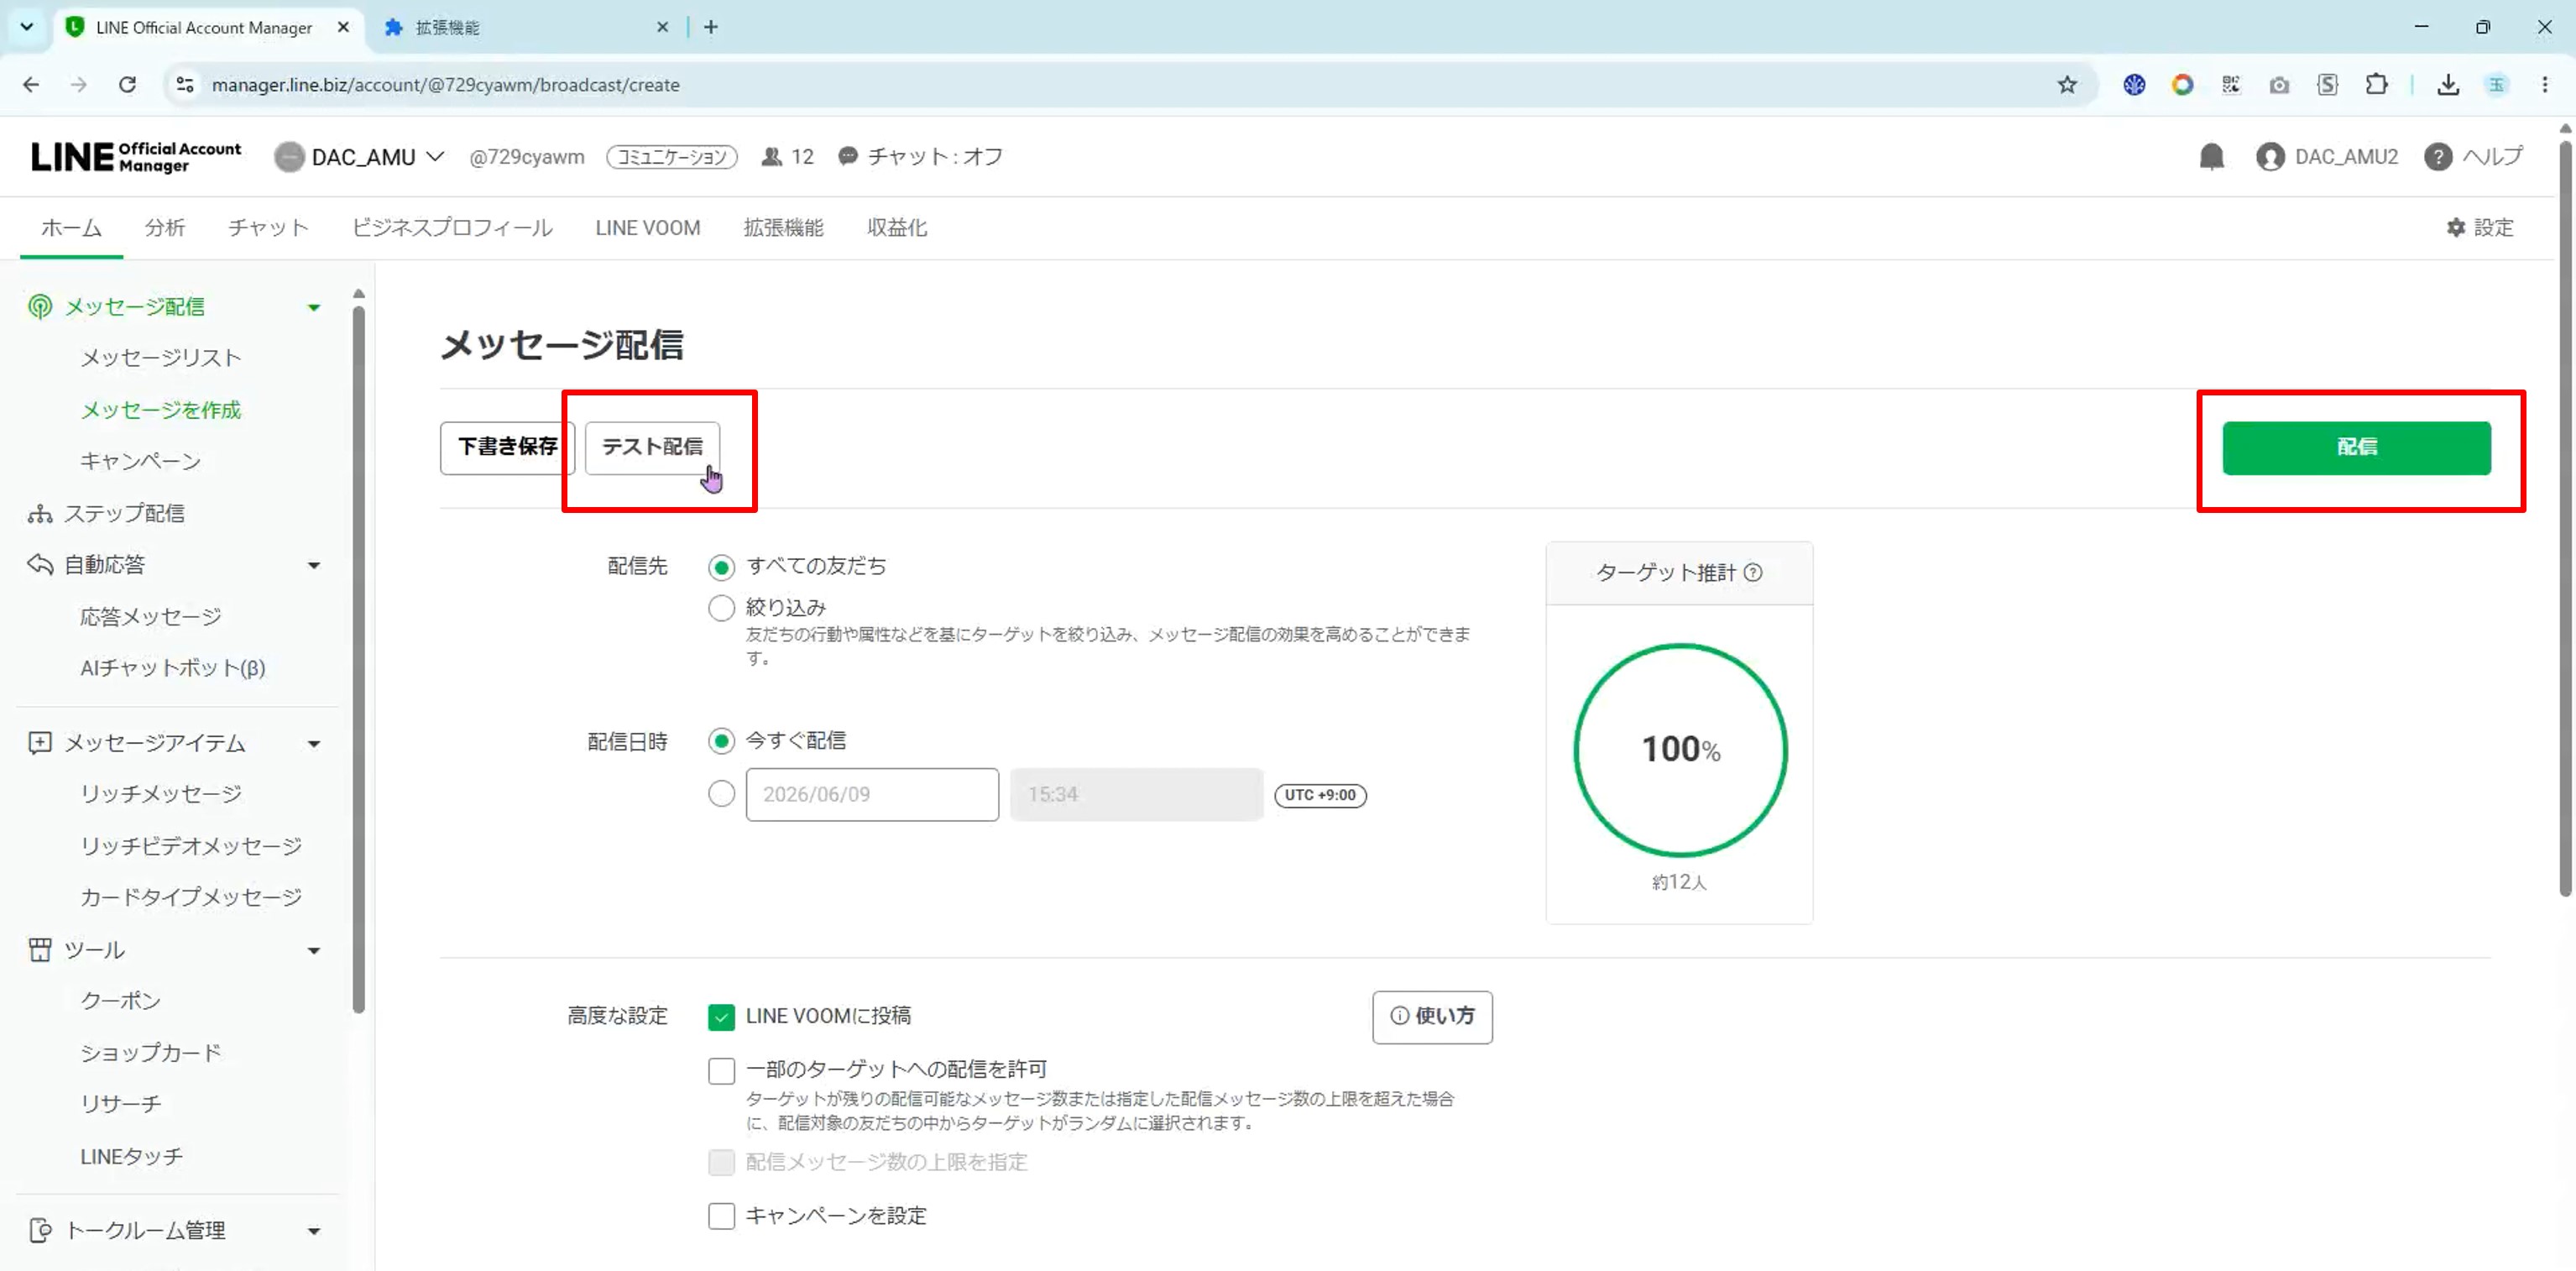
Task: Switch to the 分析 tab
Action: click(x=165, y=228)
